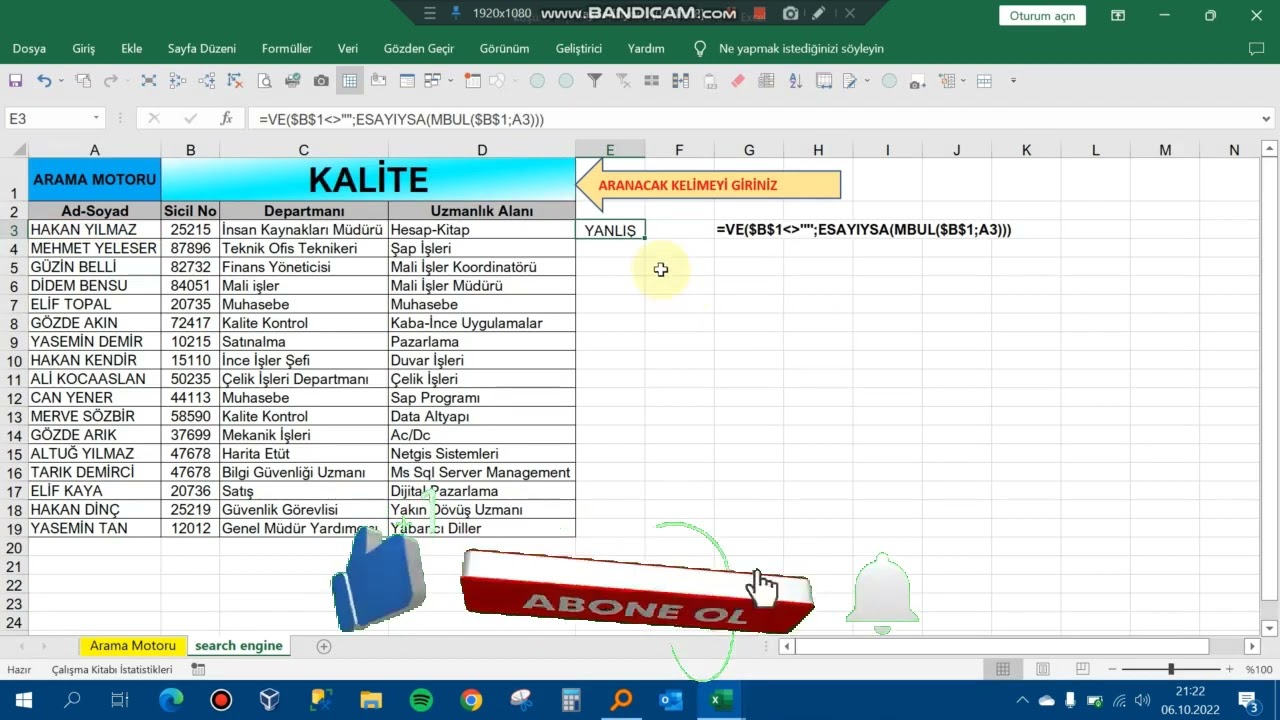Viewport: 1280px width, 720px height.
Task: Click the macro recording status bar icon
Action: (x=198, y=670)
